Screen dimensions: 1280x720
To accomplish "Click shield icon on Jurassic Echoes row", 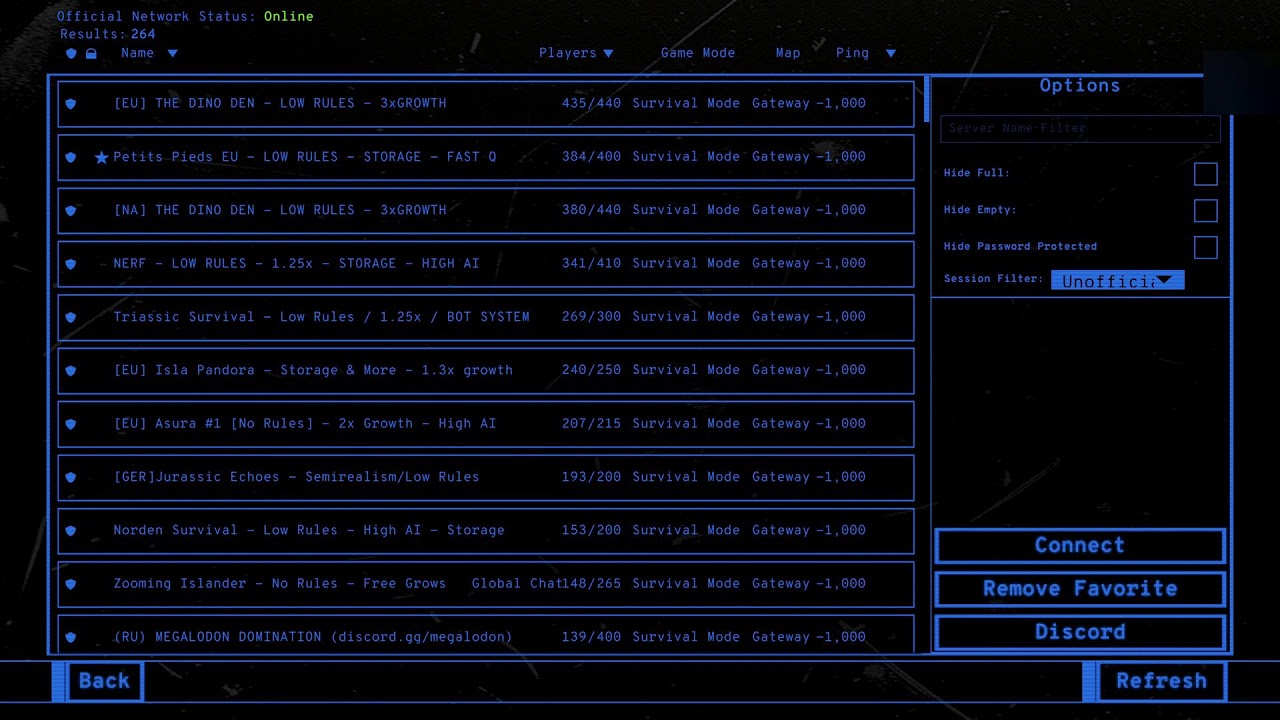I will click(70, 477).
